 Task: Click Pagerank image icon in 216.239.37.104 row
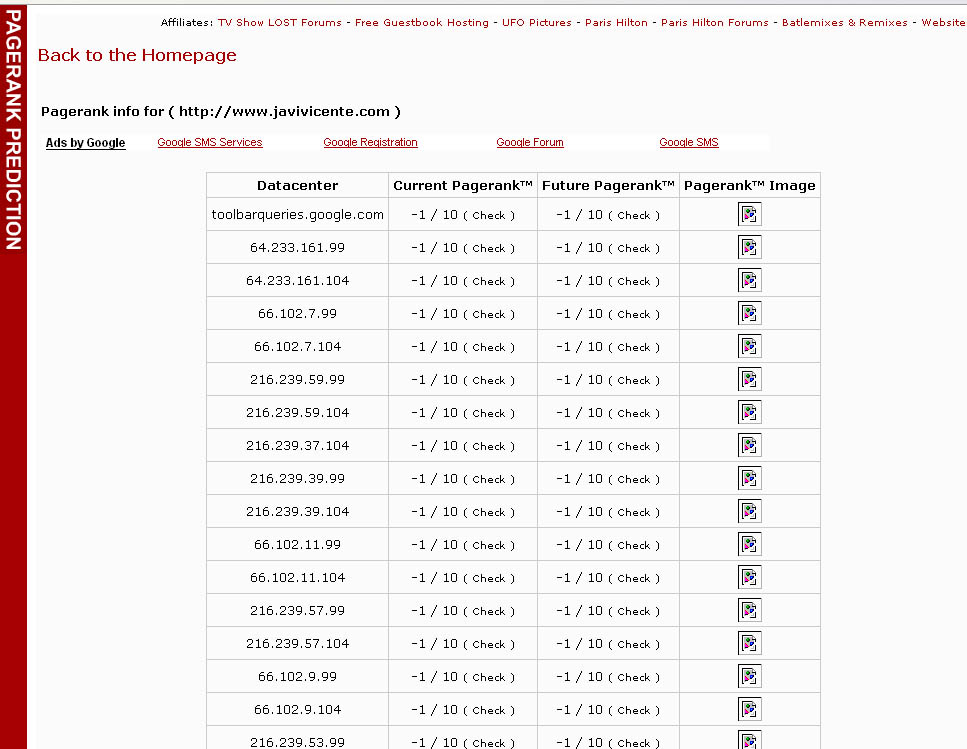(x=749, y=446)
